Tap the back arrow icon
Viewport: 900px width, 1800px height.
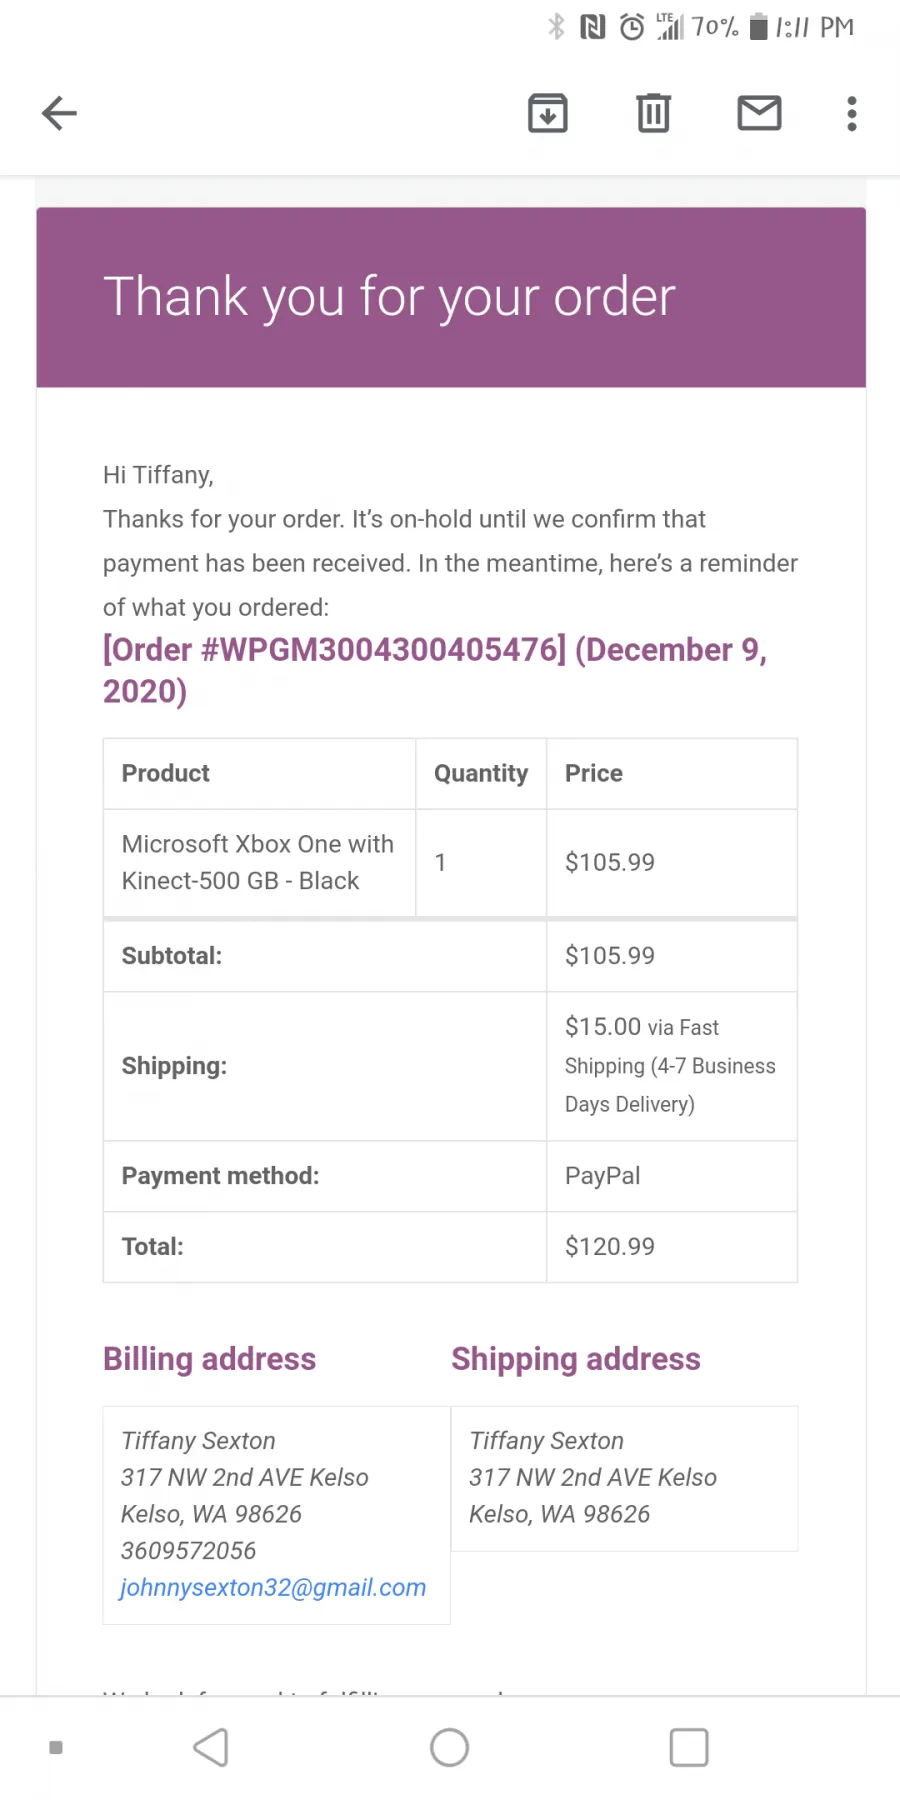[59, 113]
